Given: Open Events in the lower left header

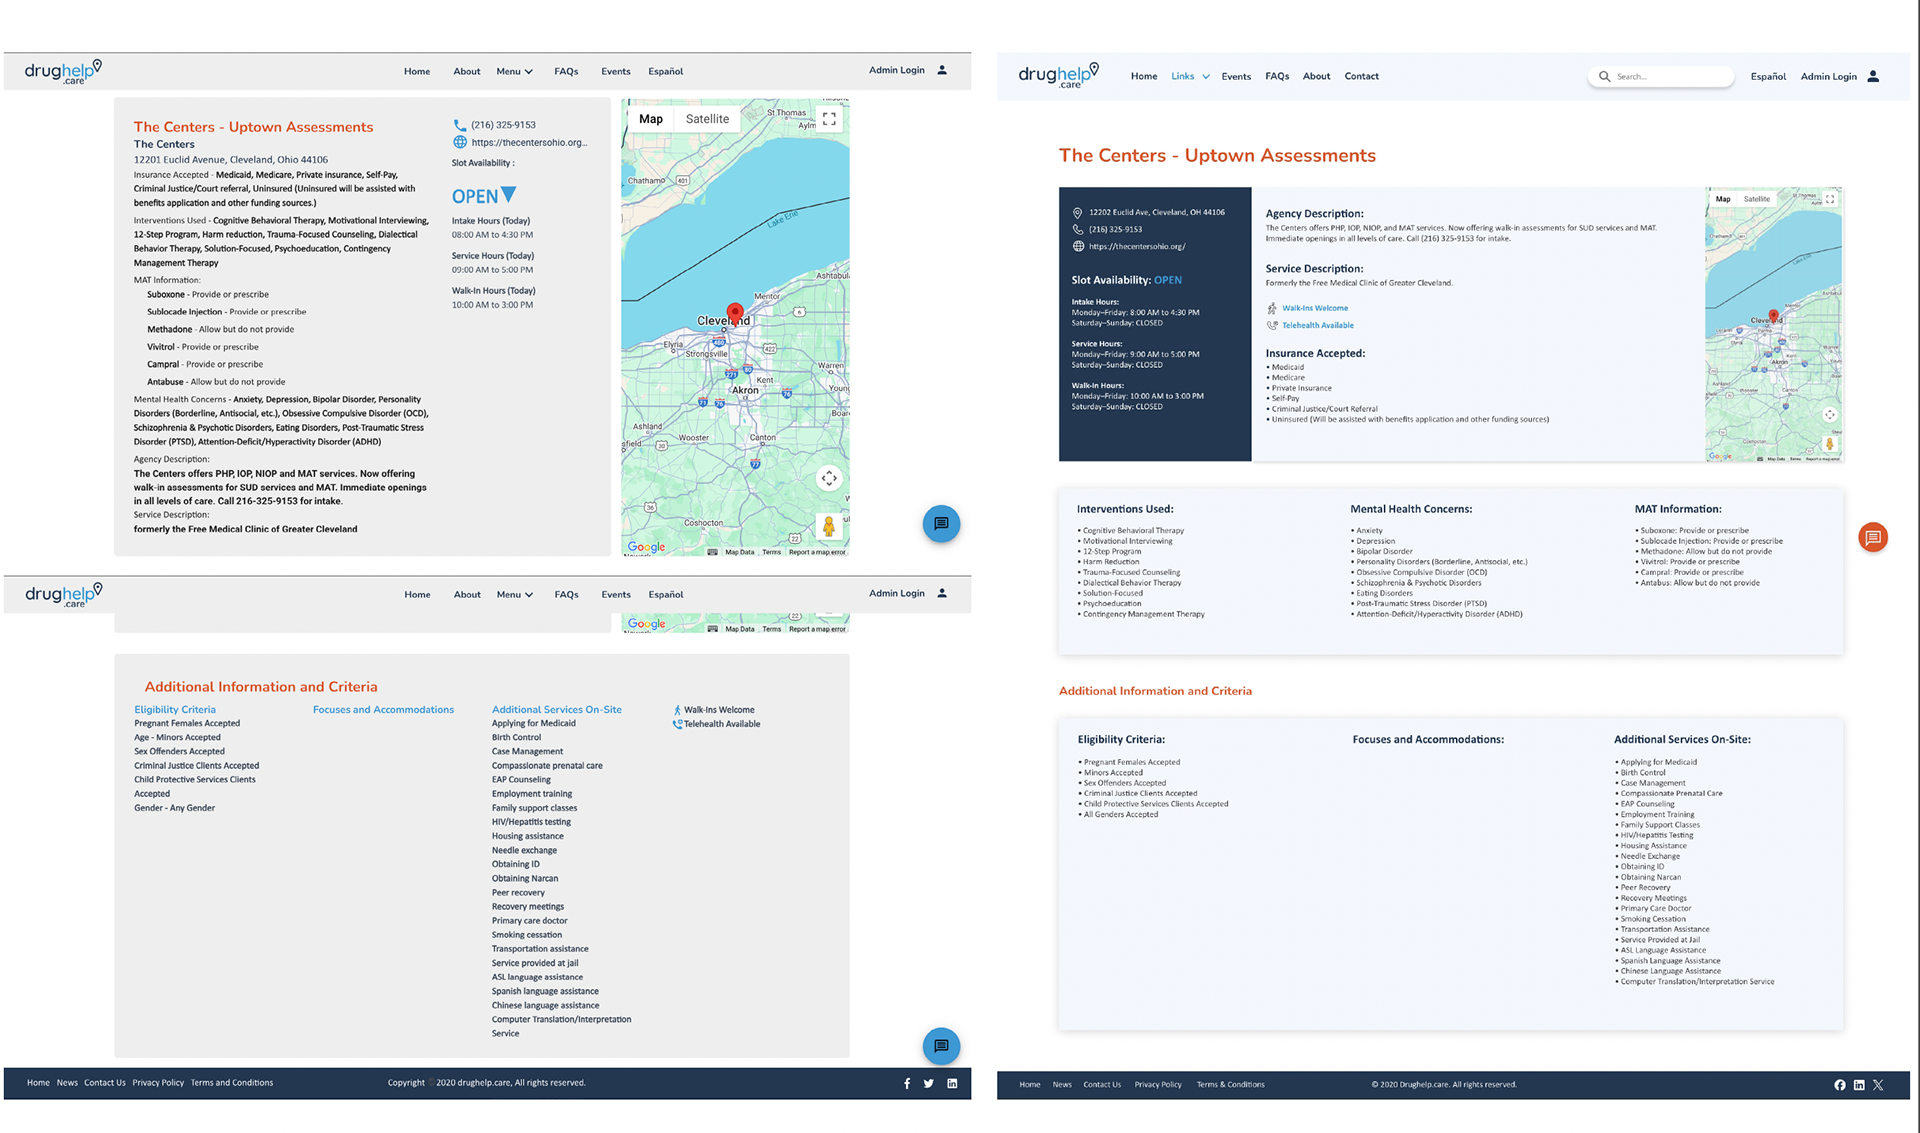Looking at the screenshot, I should point(616,594).
